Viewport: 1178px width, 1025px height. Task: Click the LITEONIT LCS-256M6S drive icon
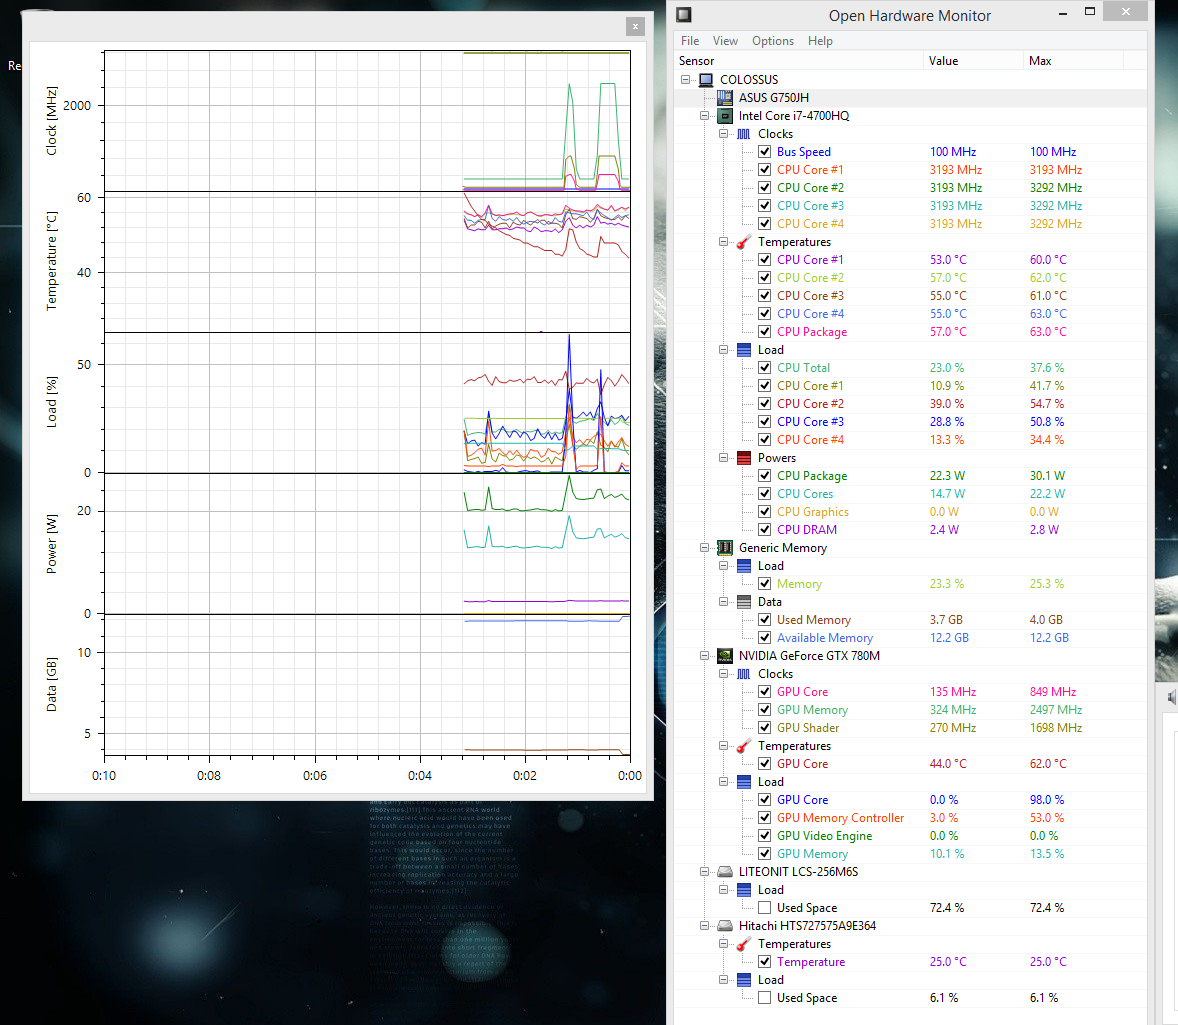pos(724,872)
